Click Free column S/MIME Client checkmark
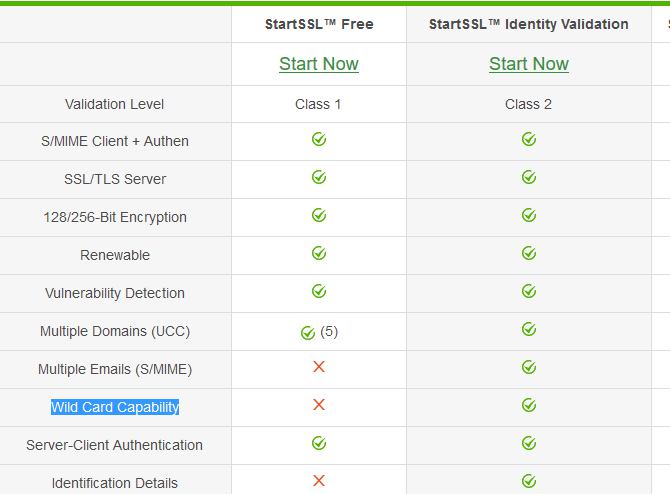 [x=319, y=140]
